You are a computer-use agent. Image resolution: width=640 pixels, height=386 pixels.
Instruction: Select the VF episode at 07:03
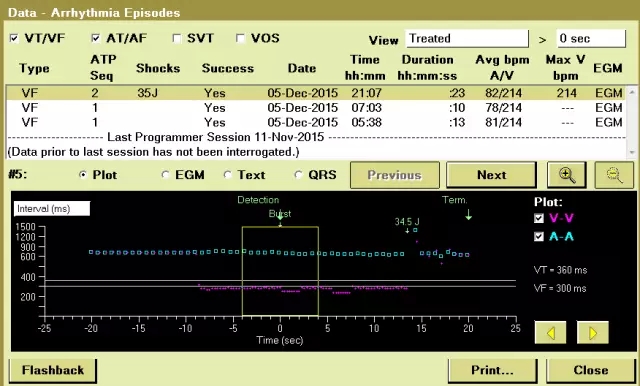pos(316,108)
